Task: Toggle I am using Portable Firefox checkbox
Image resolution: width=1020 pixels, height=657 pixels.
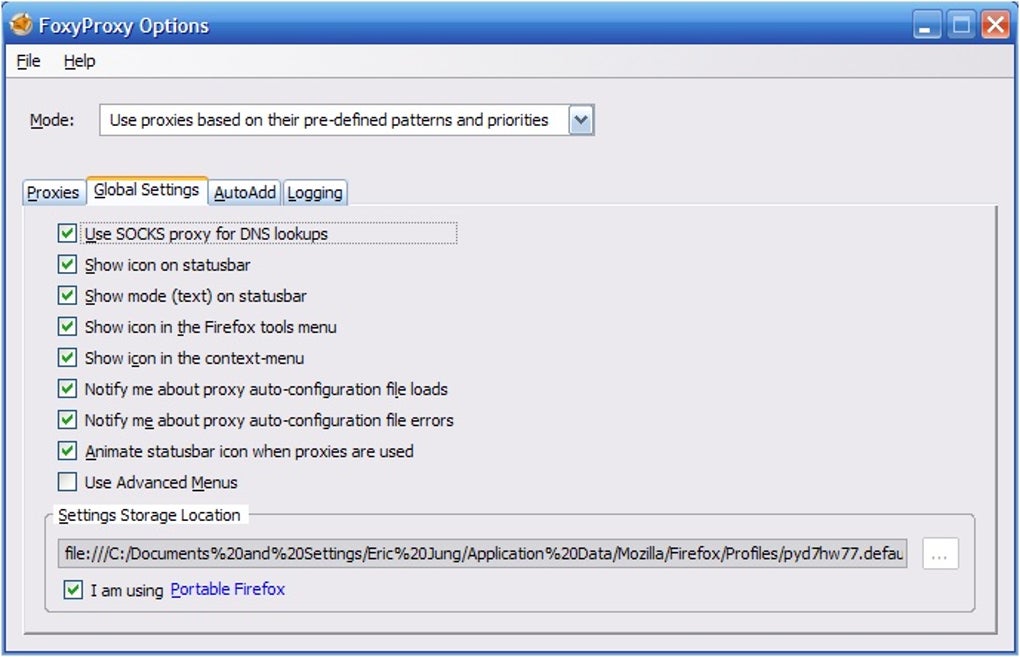Action: point(73,590)
